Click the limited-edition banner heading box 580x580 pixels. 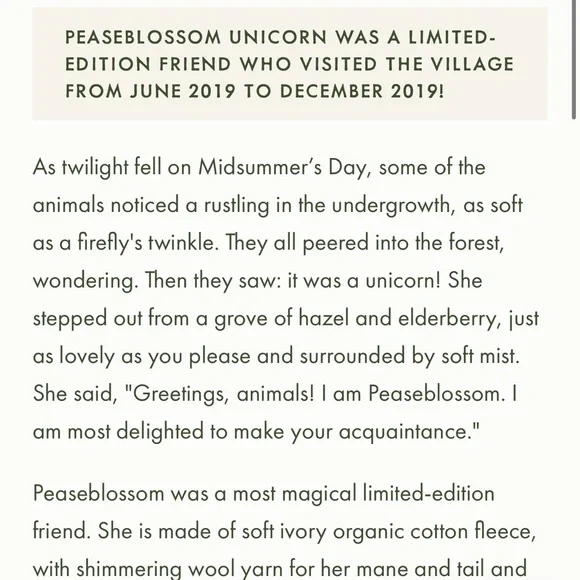click(x=290, y=64)
